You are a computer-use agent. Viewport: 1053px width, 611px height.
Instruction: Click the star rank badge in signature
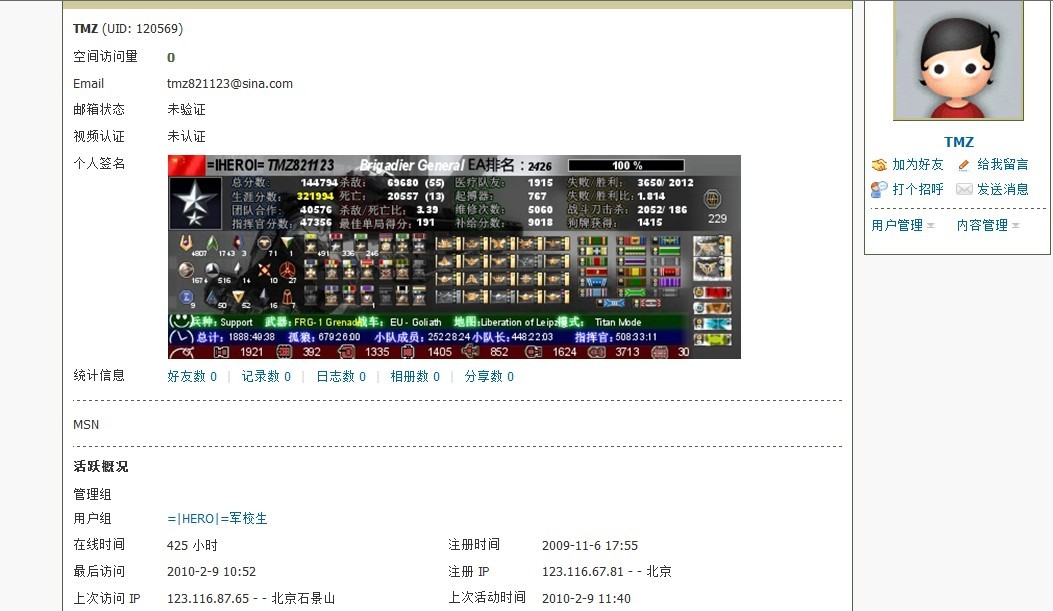195,203
